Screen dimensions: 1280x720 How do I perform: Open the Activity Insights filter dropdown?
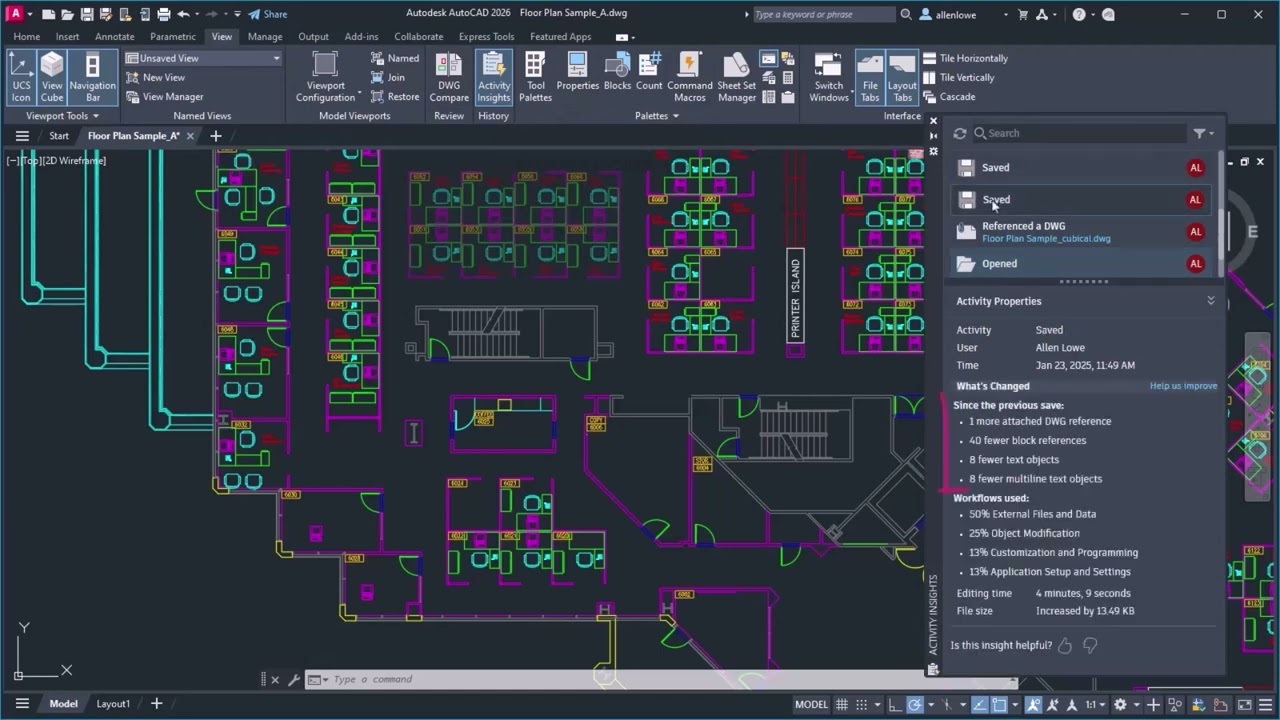[x=1203, y=133]
